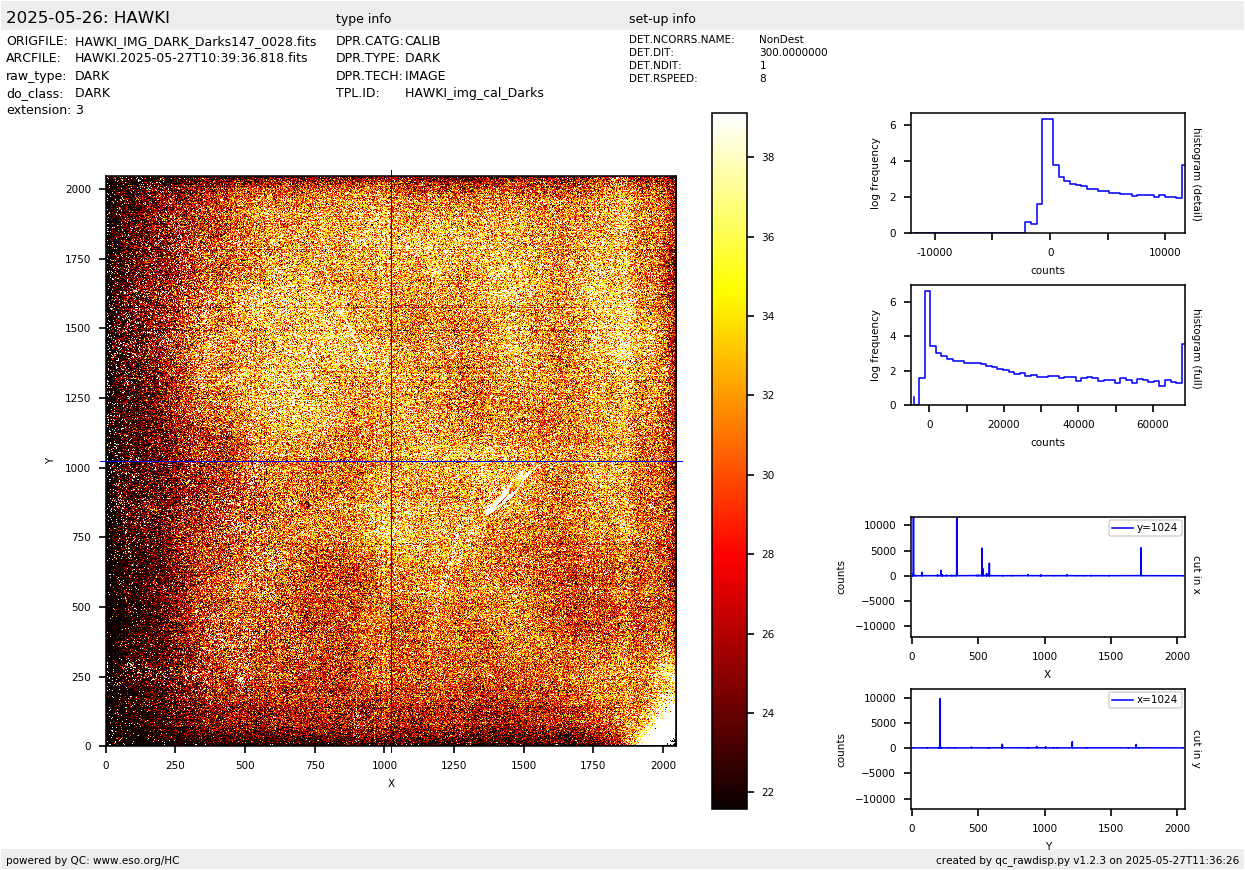Select the cut in y plot

(1047, 748)
